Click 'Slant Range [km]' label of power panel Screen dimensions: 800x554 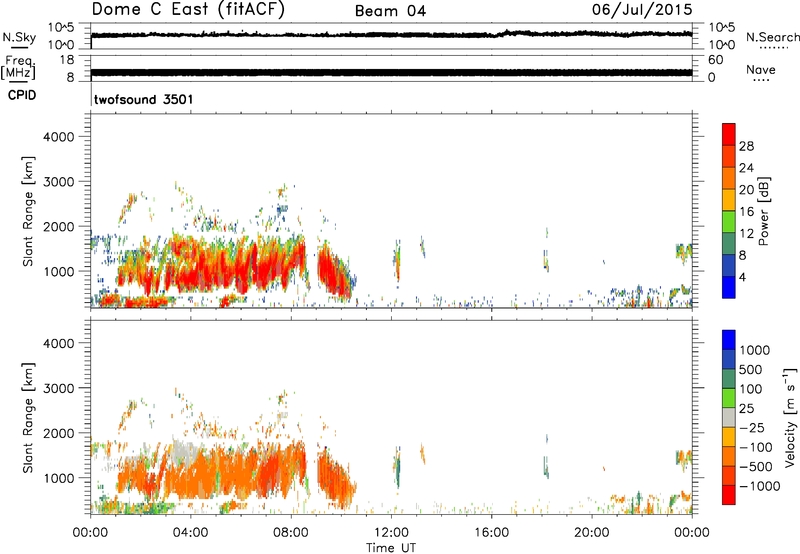pyautogui.click(x=28, y=211)
